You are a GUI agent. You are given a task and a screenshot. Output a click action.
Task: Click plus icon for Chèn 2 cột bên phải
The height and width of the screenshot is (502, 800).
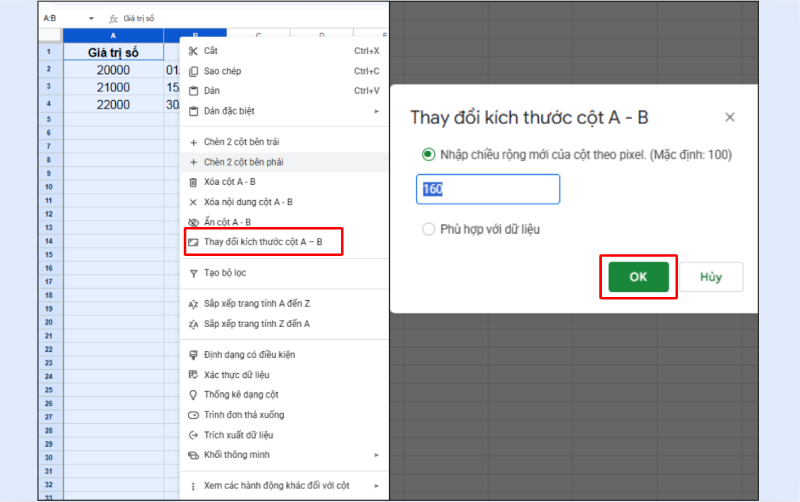193,162
